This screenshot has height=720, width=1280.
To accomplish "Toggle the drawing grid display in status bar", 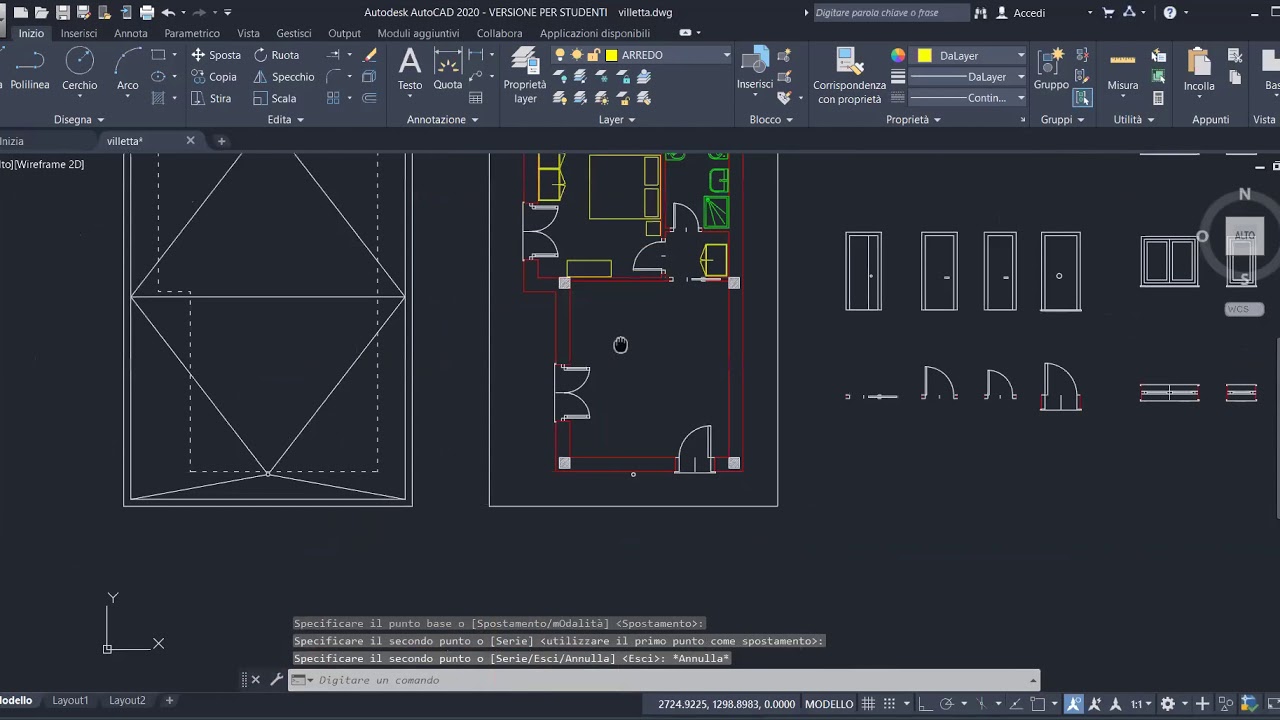I will pyautogui.click(x=868, y=704).
